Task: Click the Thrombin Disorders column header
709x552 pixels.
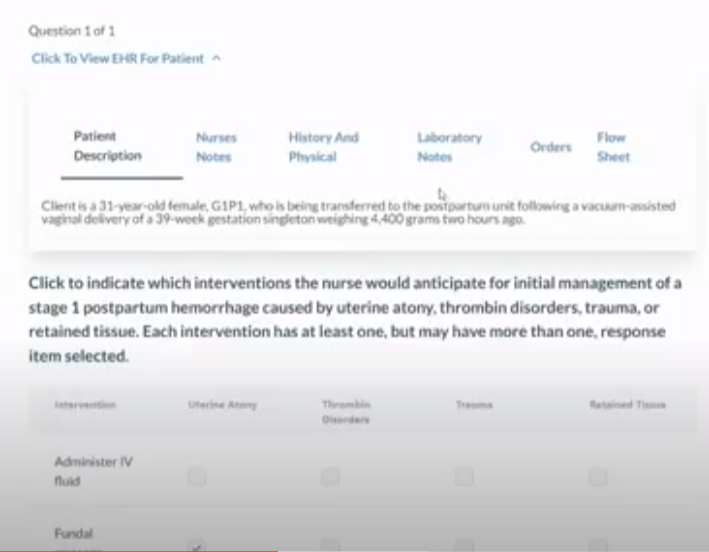Action: click(345, 412)
